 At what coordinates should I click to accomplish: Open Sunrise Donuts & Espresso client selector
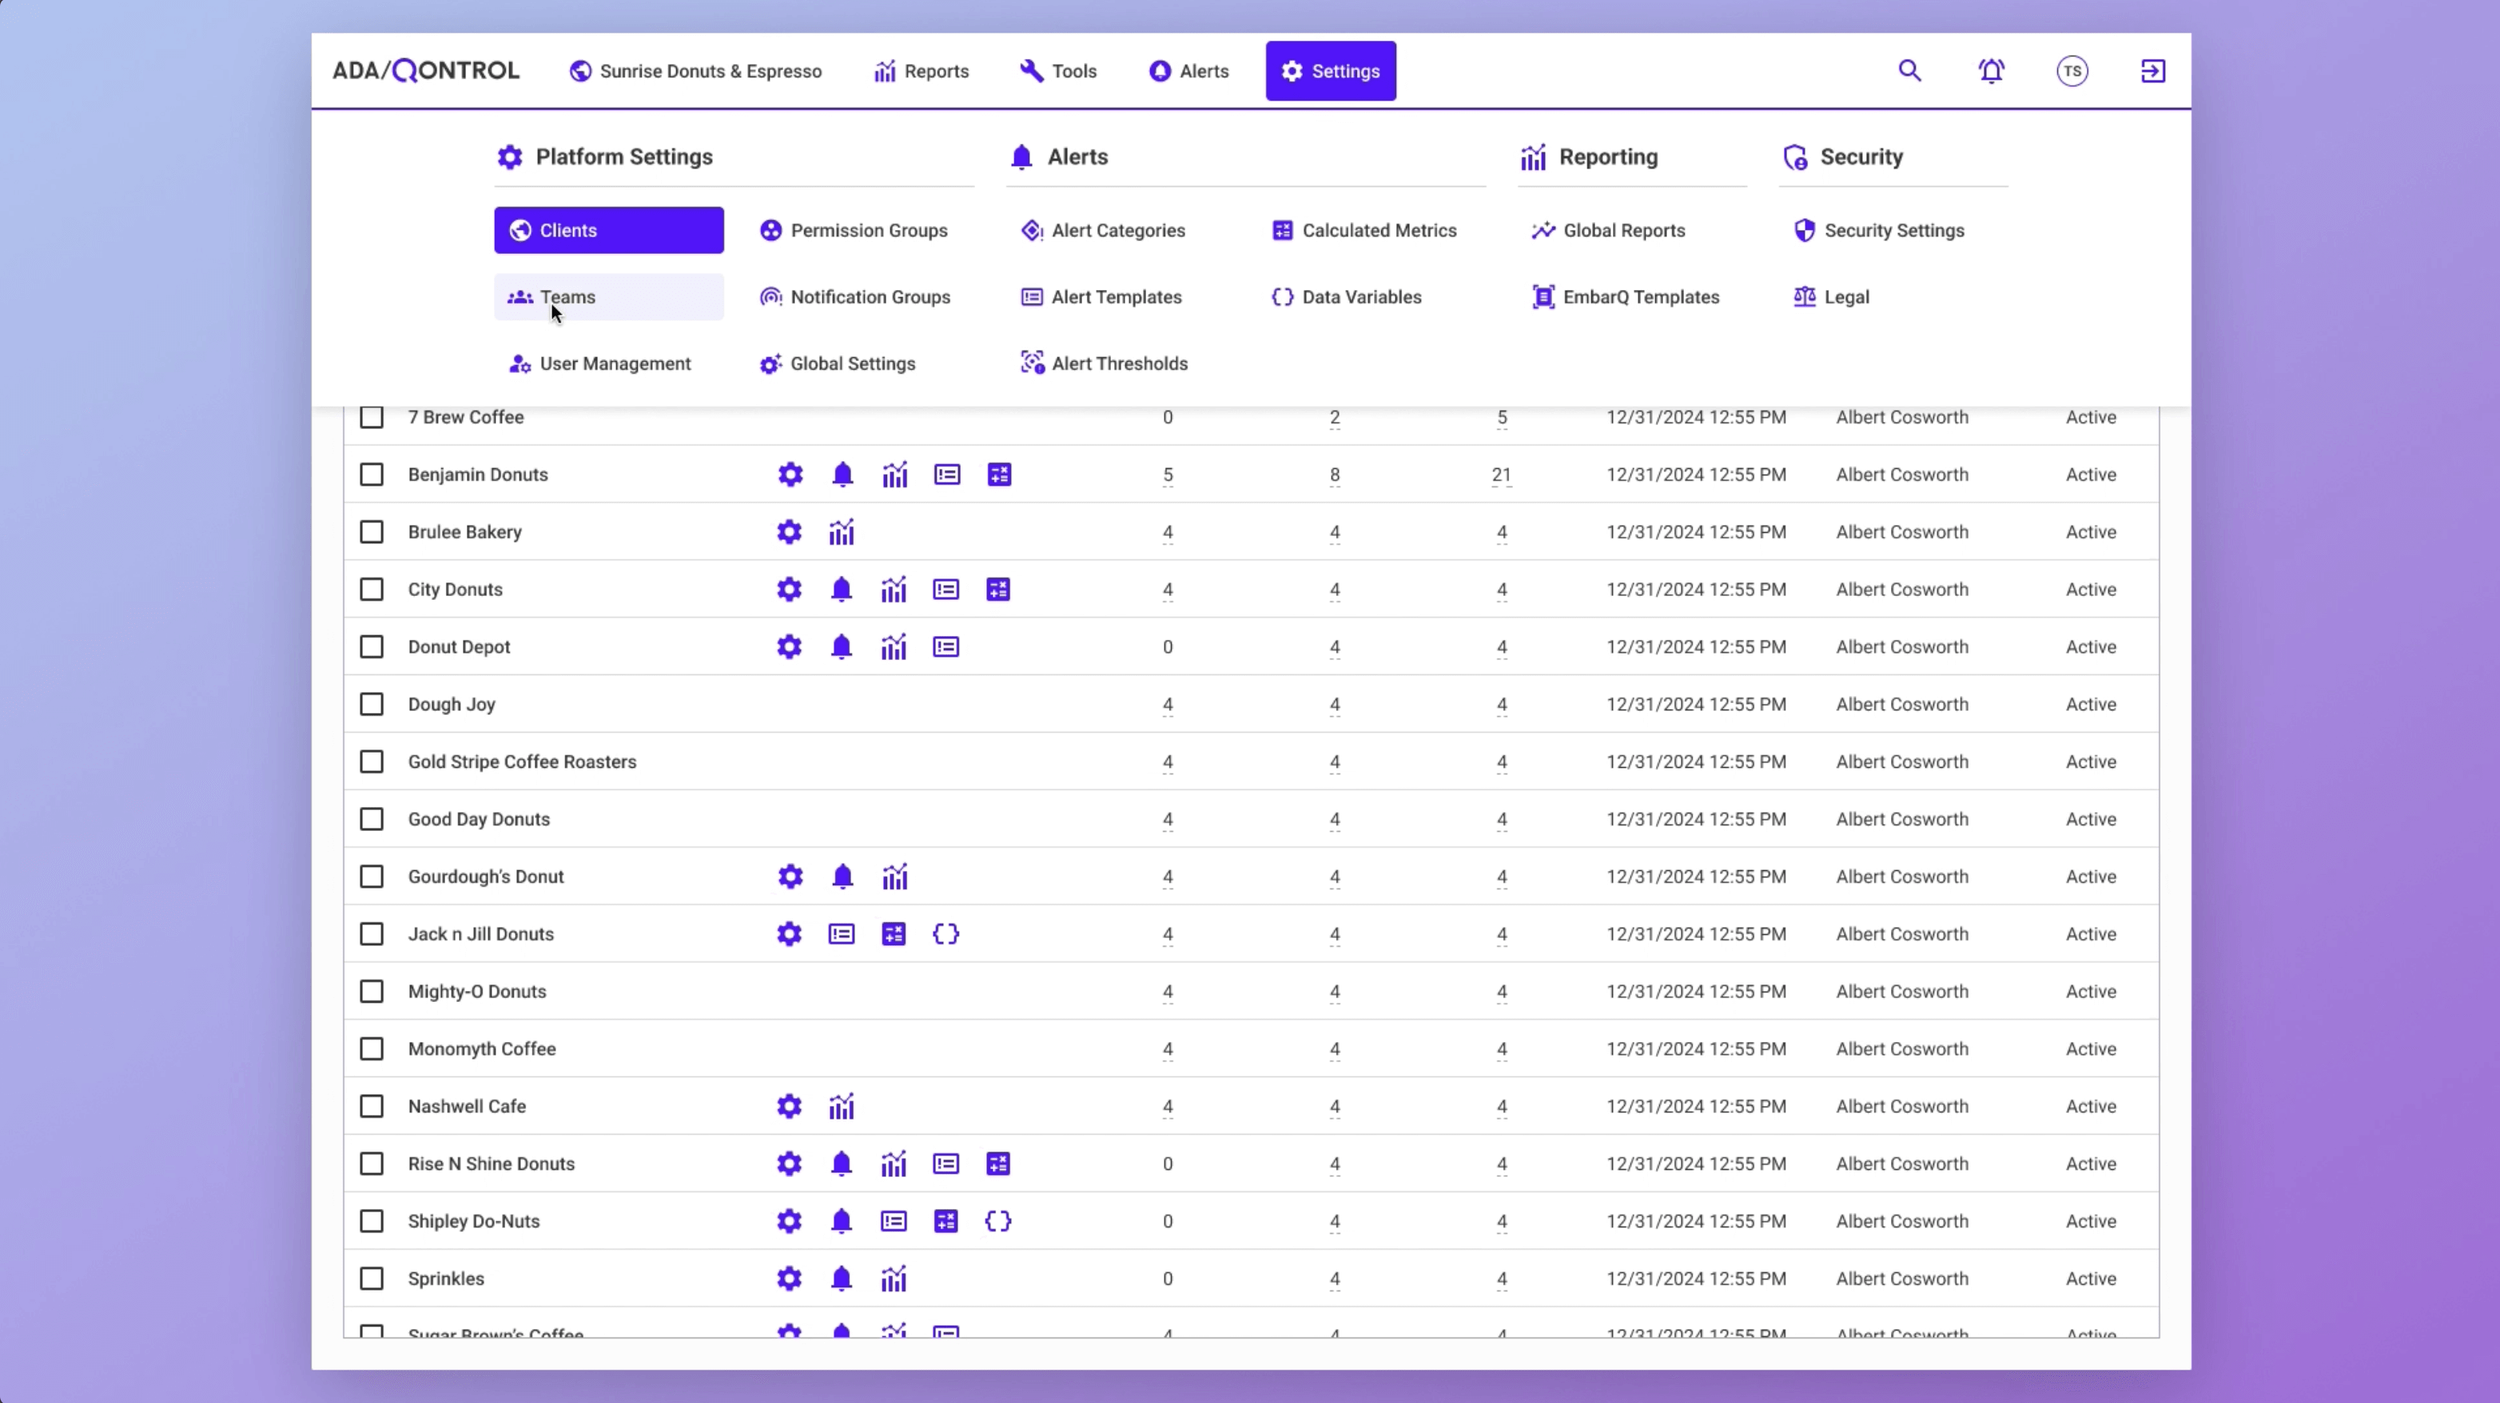click(696, 71)
